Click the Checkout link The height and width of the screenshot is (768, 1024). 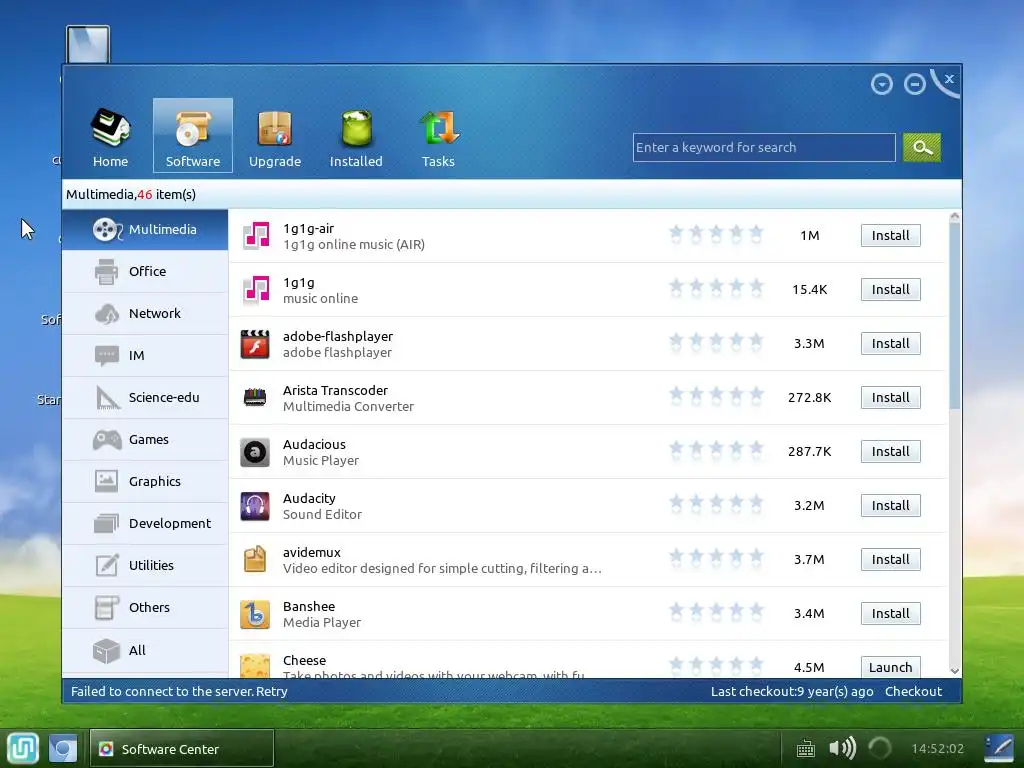coord(913,692)
